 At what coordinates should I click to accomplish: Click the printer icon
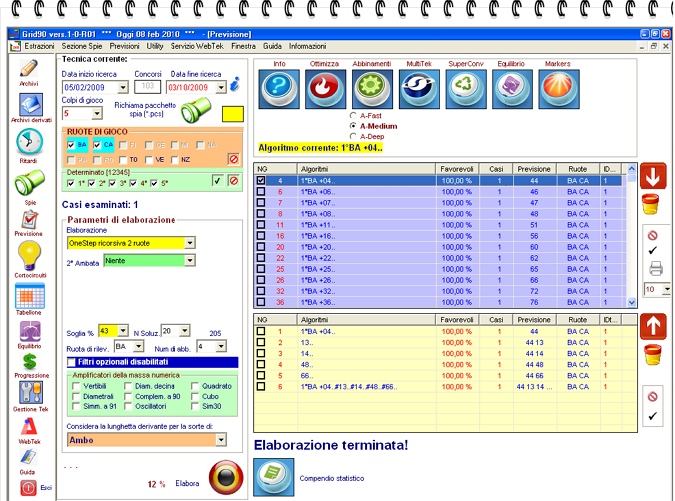pyautogui.click(x=656, y=269)
